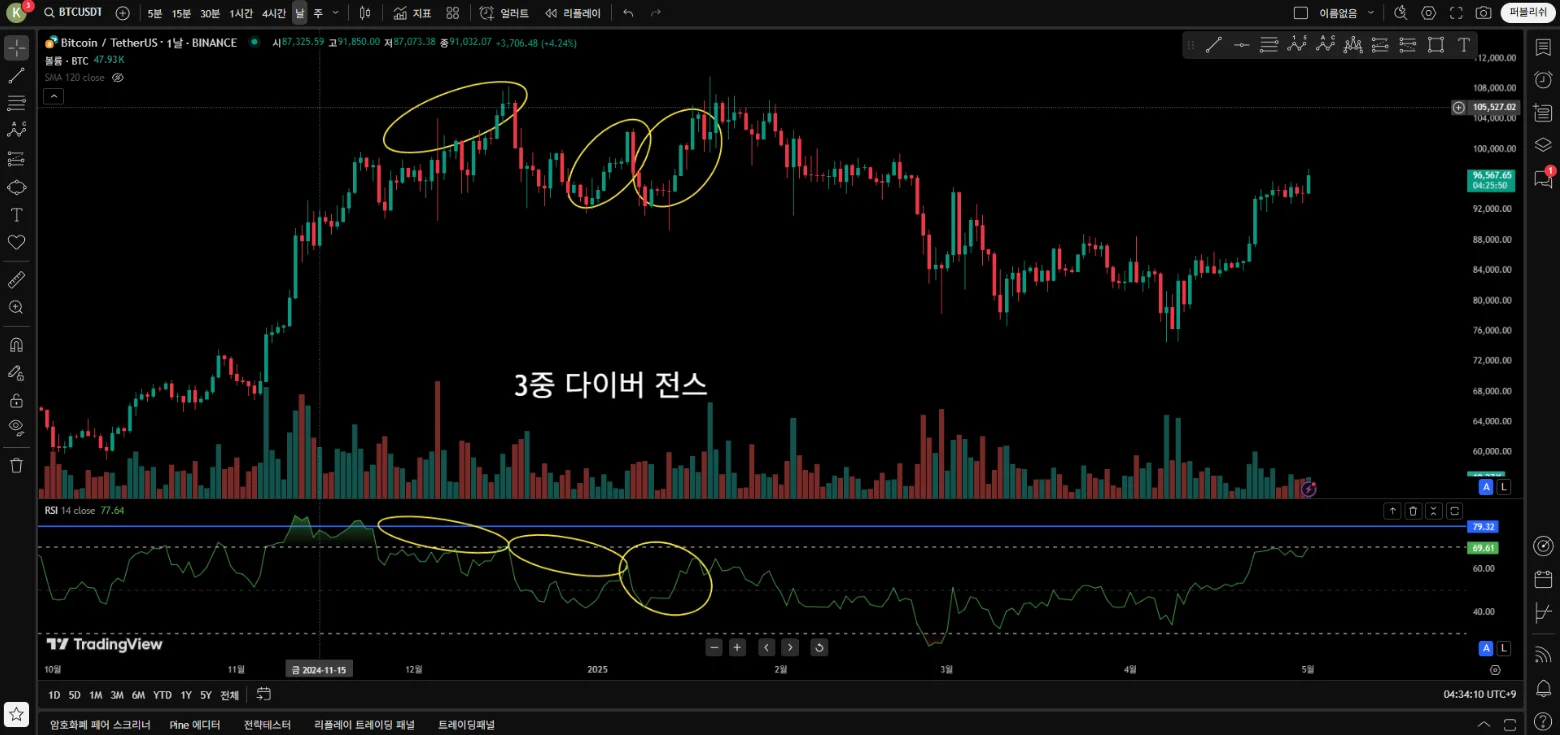
Task: Select the crosshair cursor tool
Action: [x=17, y=47]
